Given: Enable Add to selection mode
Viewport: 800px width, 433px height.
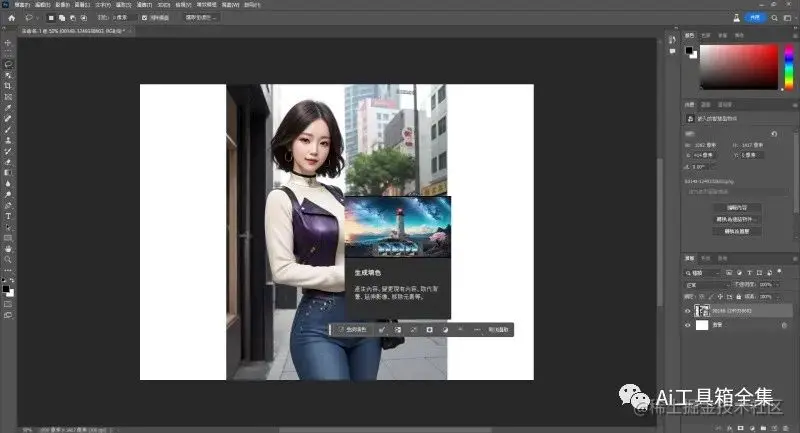Looking at the screenshot, I should coord(62,18).
